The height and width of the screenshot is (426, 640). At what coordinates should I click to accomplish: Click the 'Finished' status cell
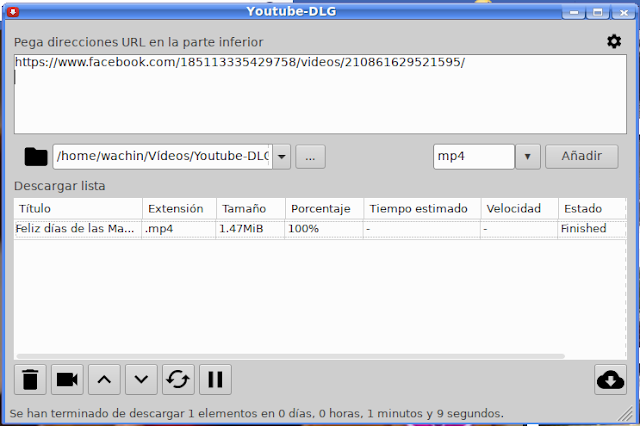click(x=592, y=229)
